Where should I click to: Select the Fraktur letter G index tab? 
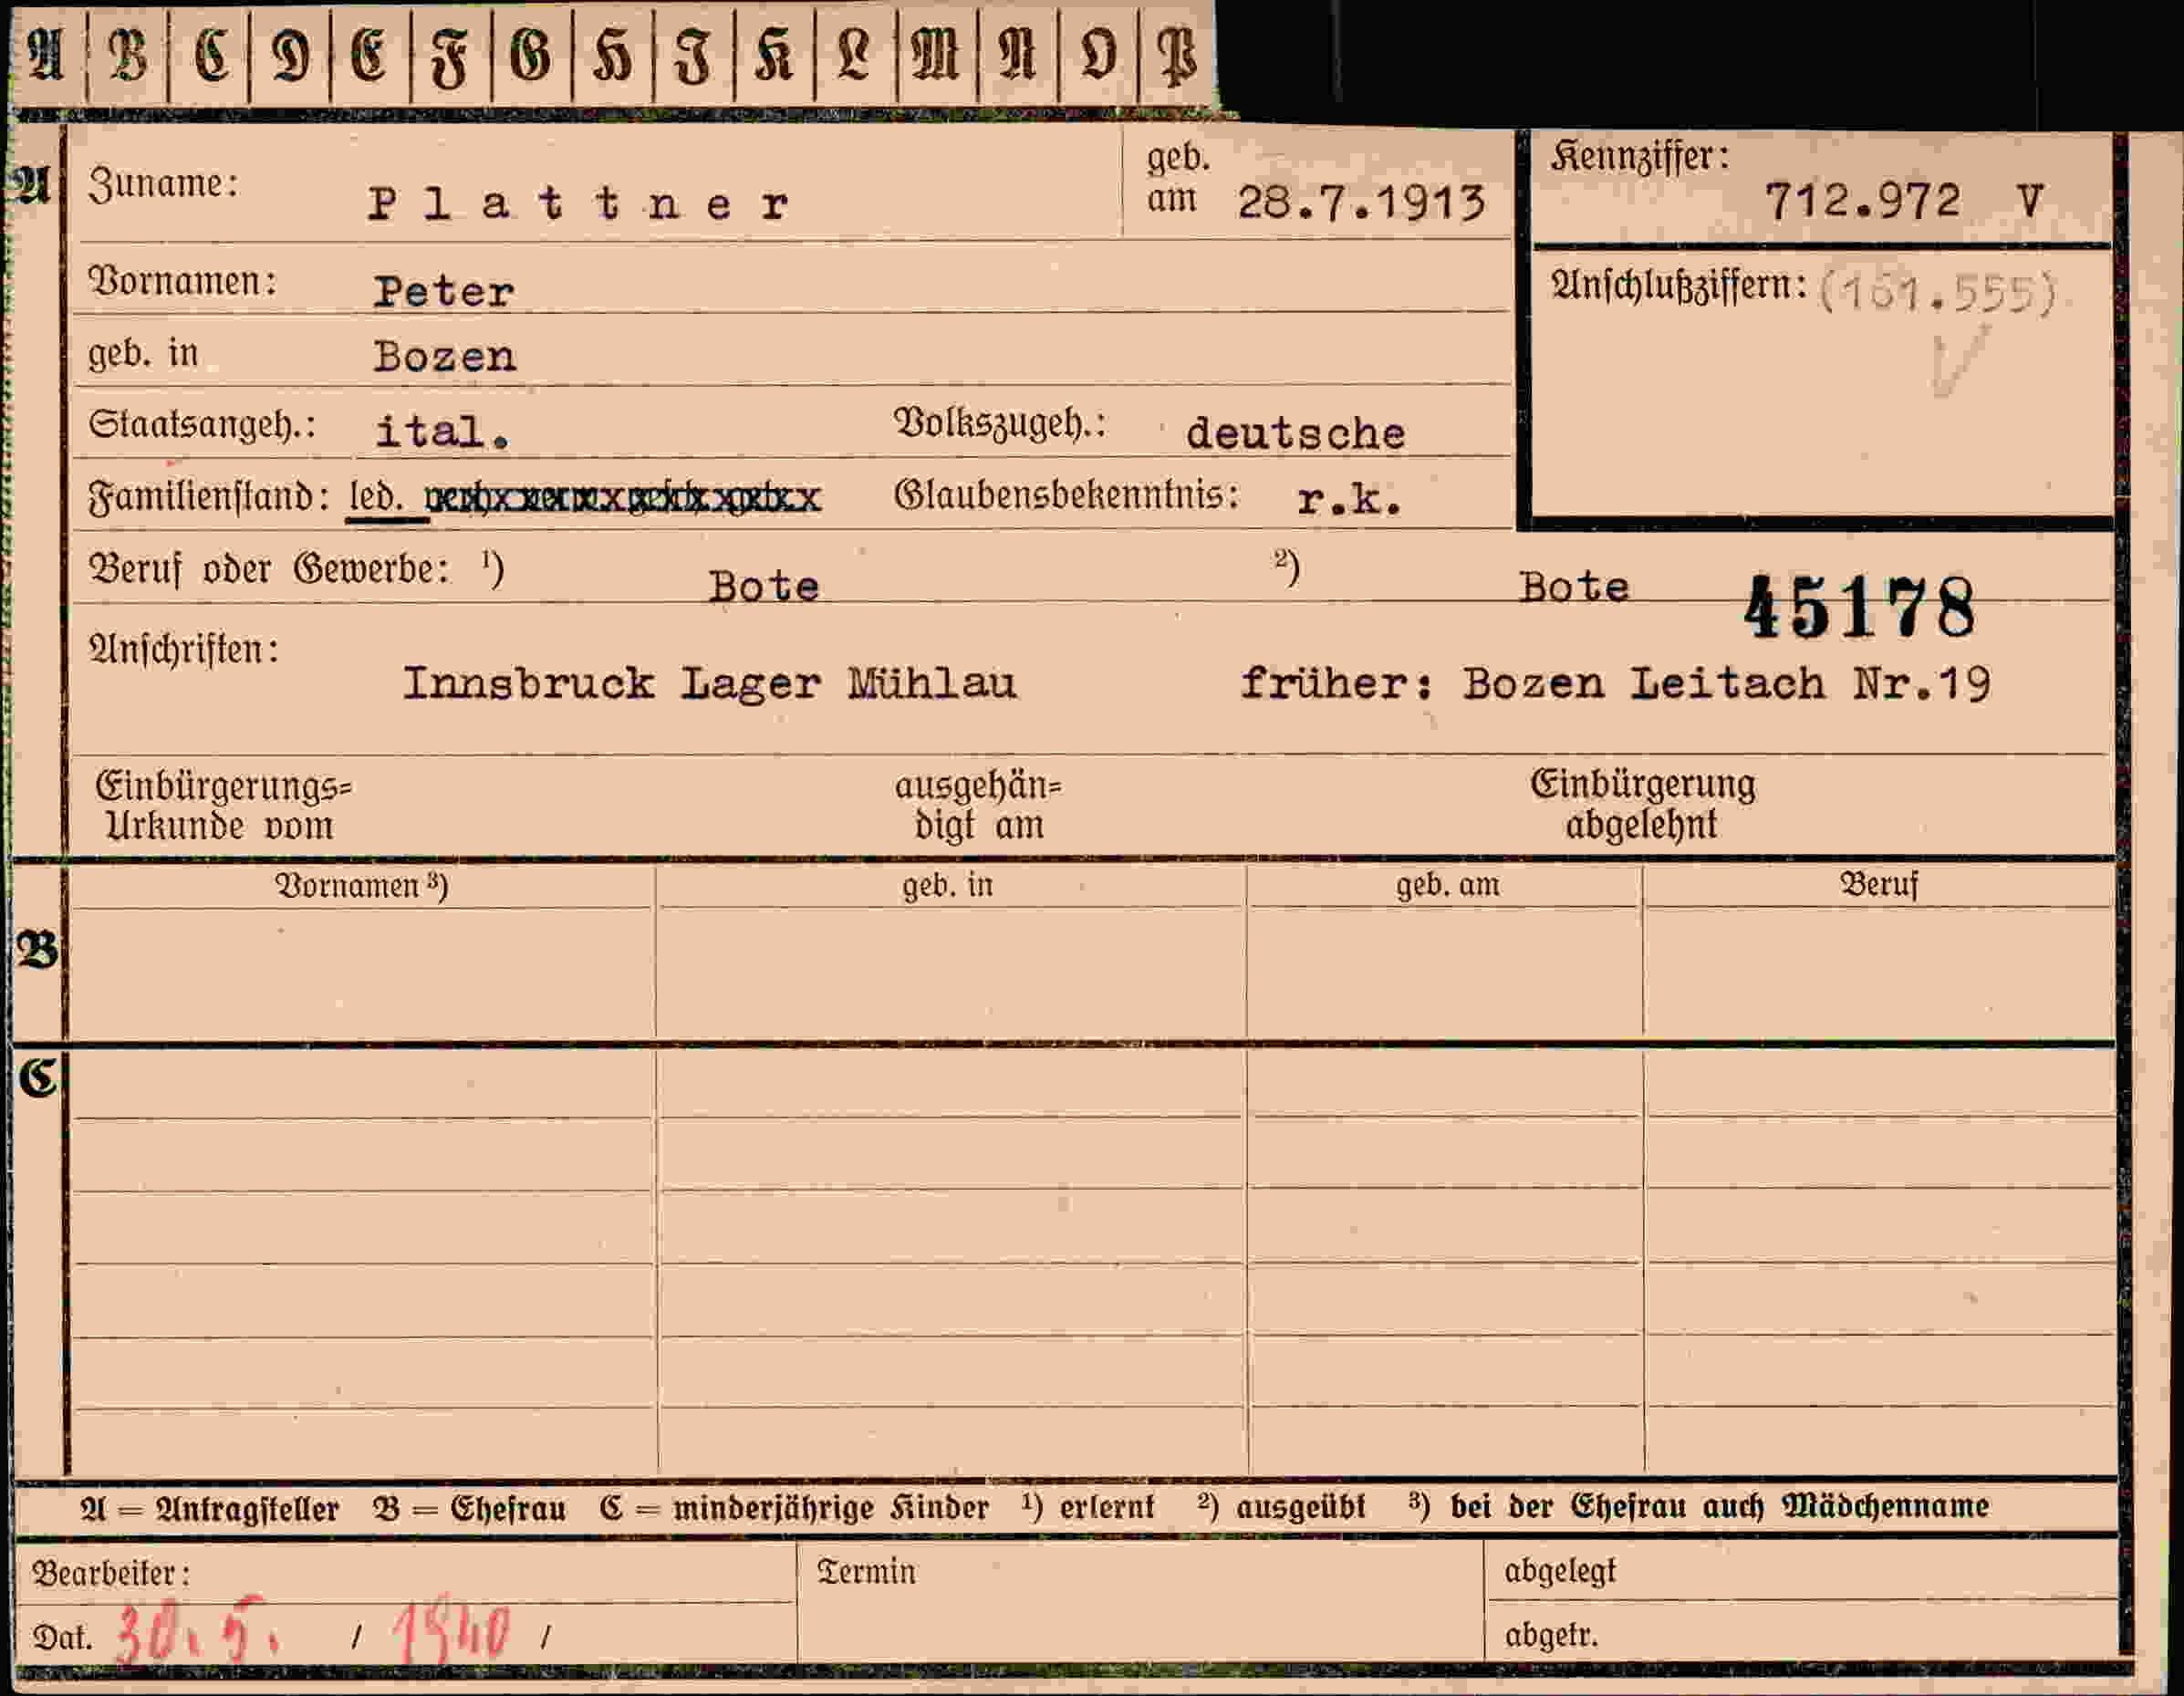[x=531, y=53]
